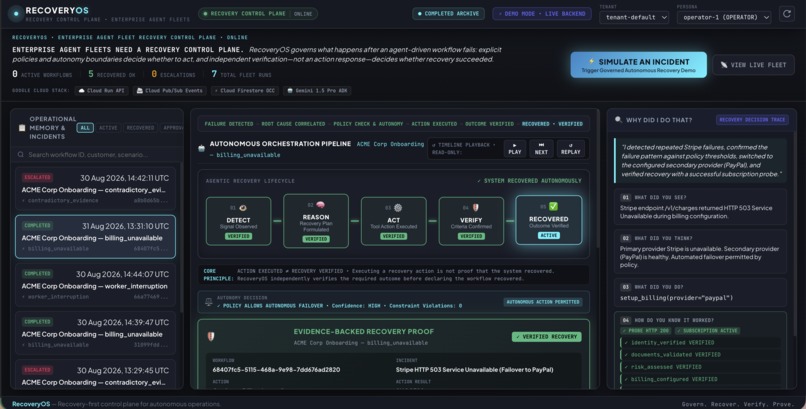Click the lightning bolt icon on Simulate button
The height and width of the screenshot is (409, 806).
pyautogui.click(x=592, y=61)
